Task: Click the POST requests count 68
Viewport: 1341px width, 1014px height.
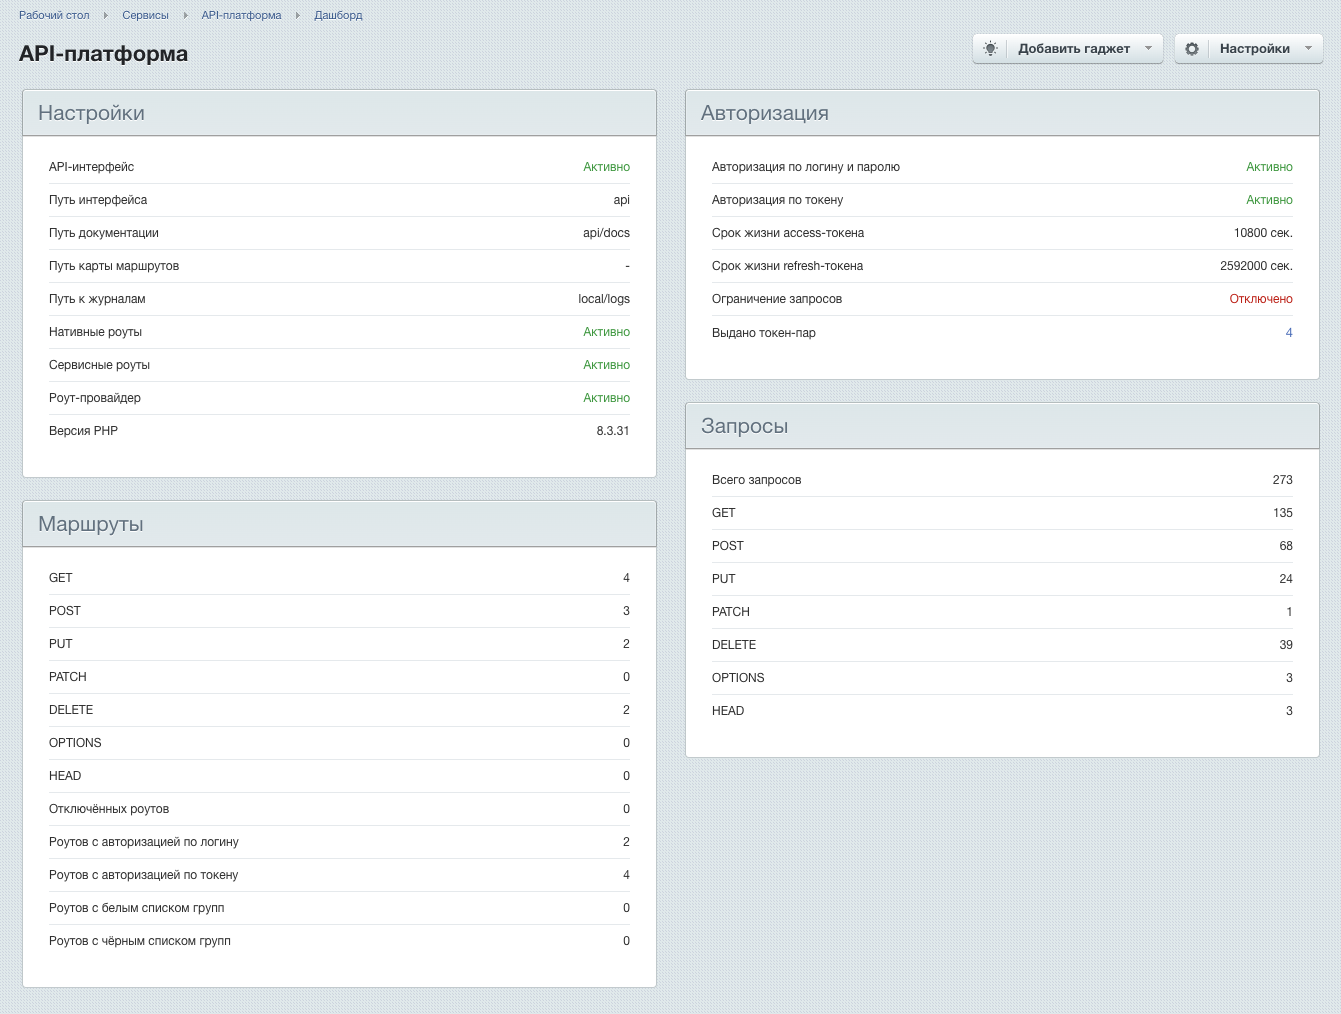Action: coord(1286,546)
